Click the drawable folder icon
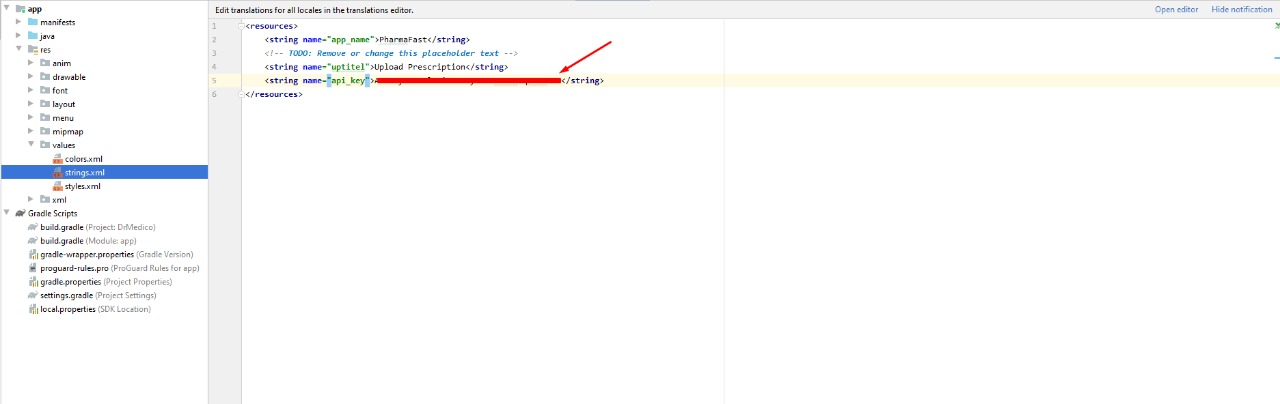The width and height of the screenshot is (1280, 404). click(x=45, y=77)
